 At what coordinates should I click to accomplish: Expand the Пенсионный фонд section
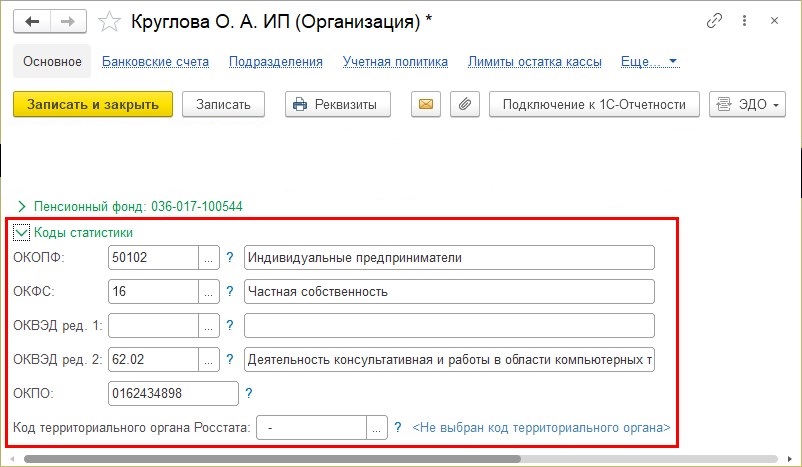pyautogui.click(x=21, y=207)
